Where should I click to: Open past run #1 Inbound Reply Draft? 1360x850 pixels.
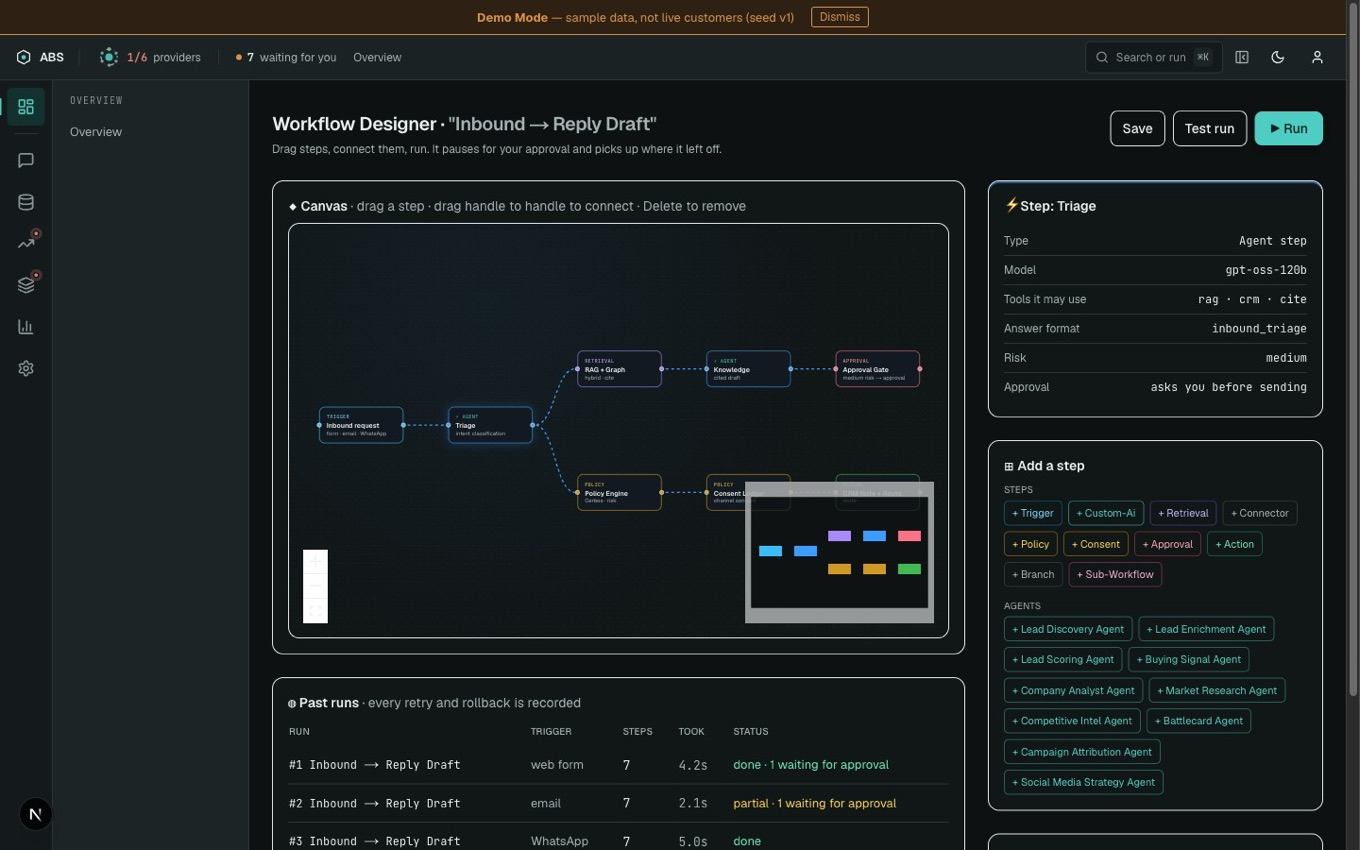pyautogui.click(x=618, y=765)
